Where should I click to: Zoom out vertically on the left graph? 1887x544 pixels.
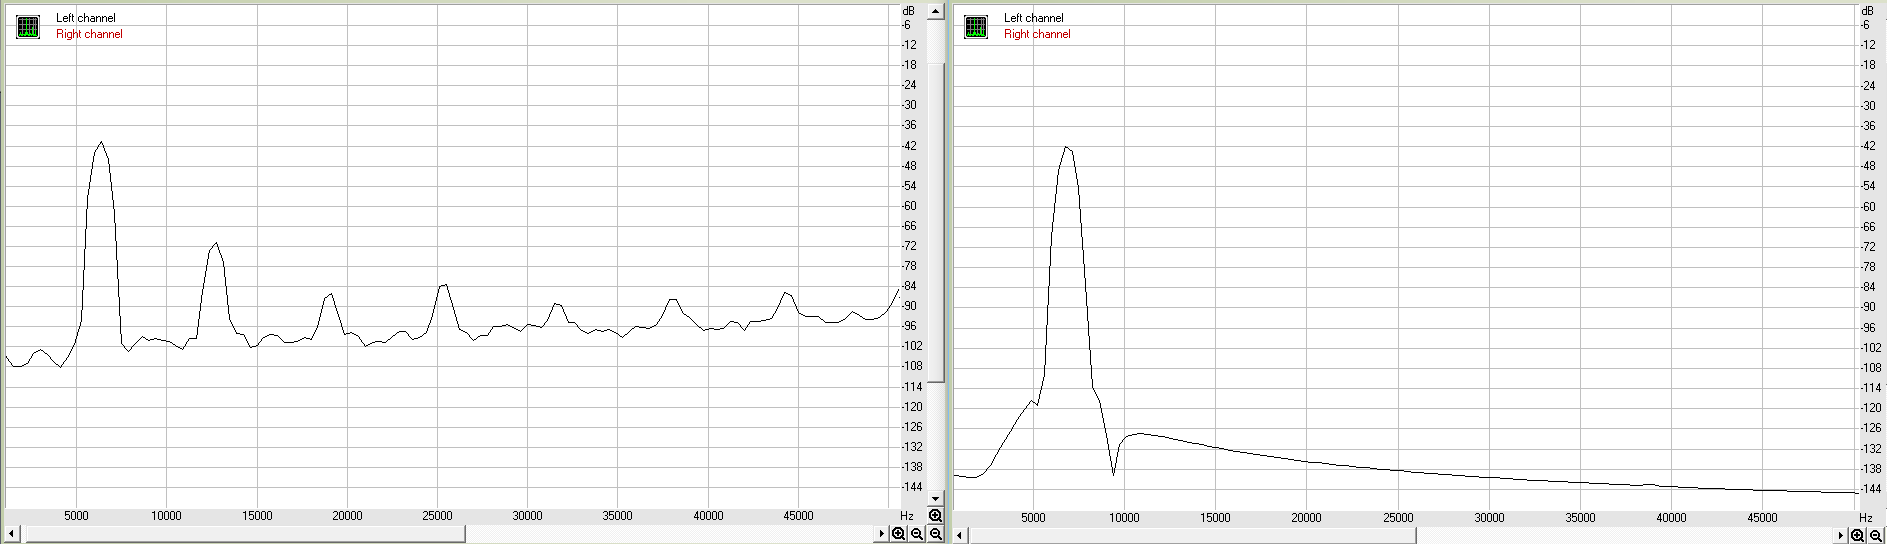pyautogui.click(x=935, y=534)
